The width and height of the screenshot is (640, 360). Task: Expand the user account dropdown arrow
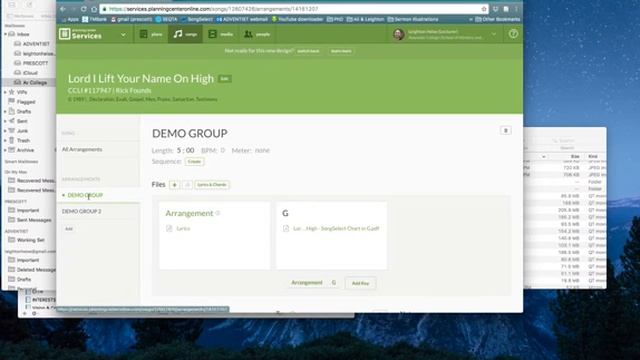(x=494, y=34)
